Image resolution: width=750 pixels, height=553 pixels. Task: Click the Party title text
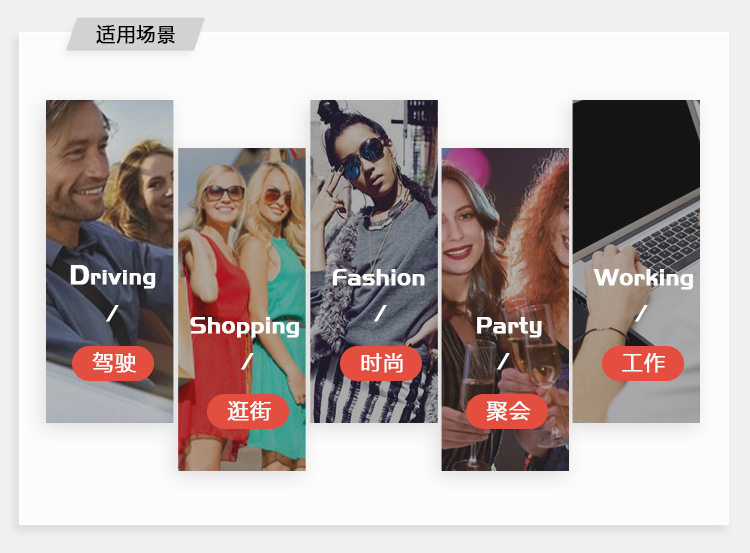point(509,327)
